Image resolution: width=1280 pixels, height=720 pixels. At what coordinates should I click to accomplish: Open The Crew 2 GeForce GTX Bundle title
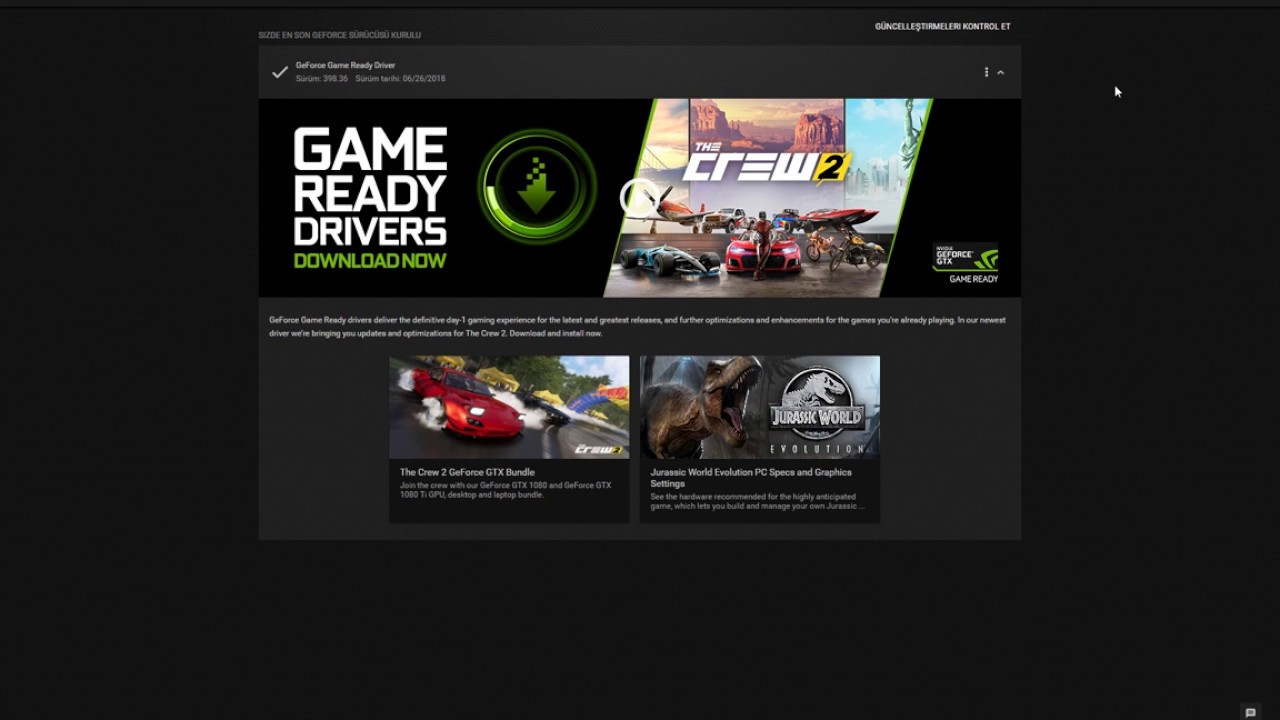click(467, 472)
